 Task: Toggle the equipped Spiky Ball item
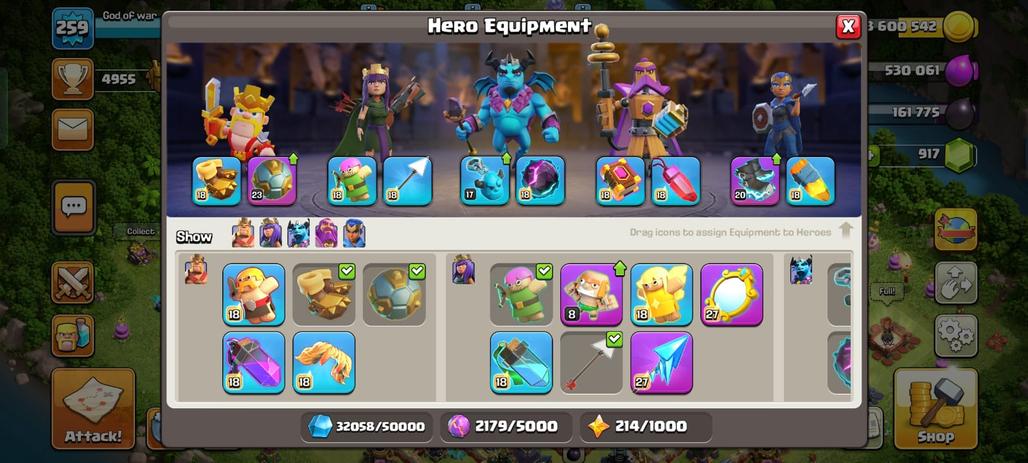pos(394,294)
